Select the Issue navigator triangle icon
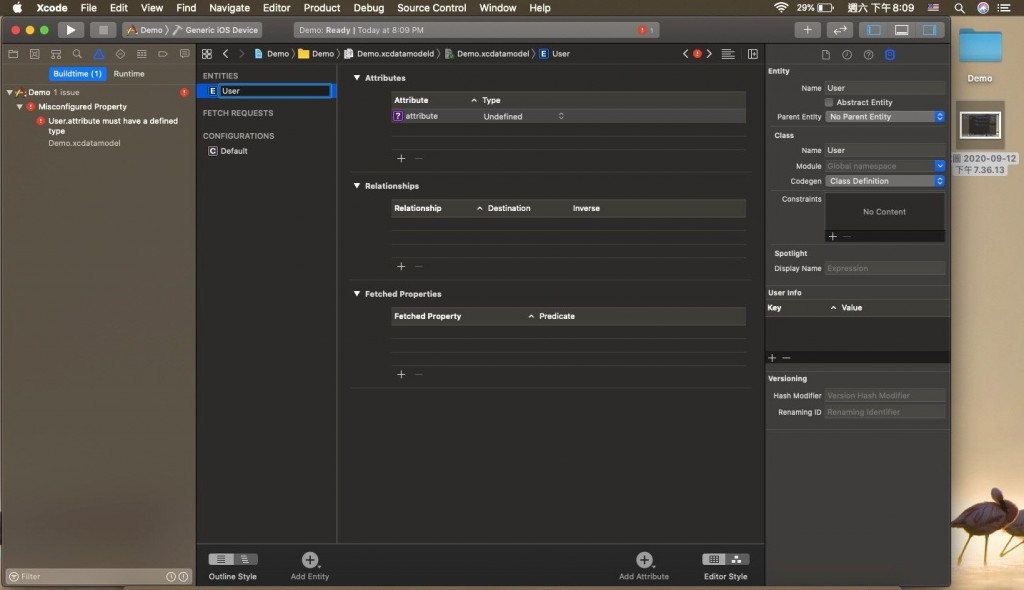 click(x=99, y=54)
